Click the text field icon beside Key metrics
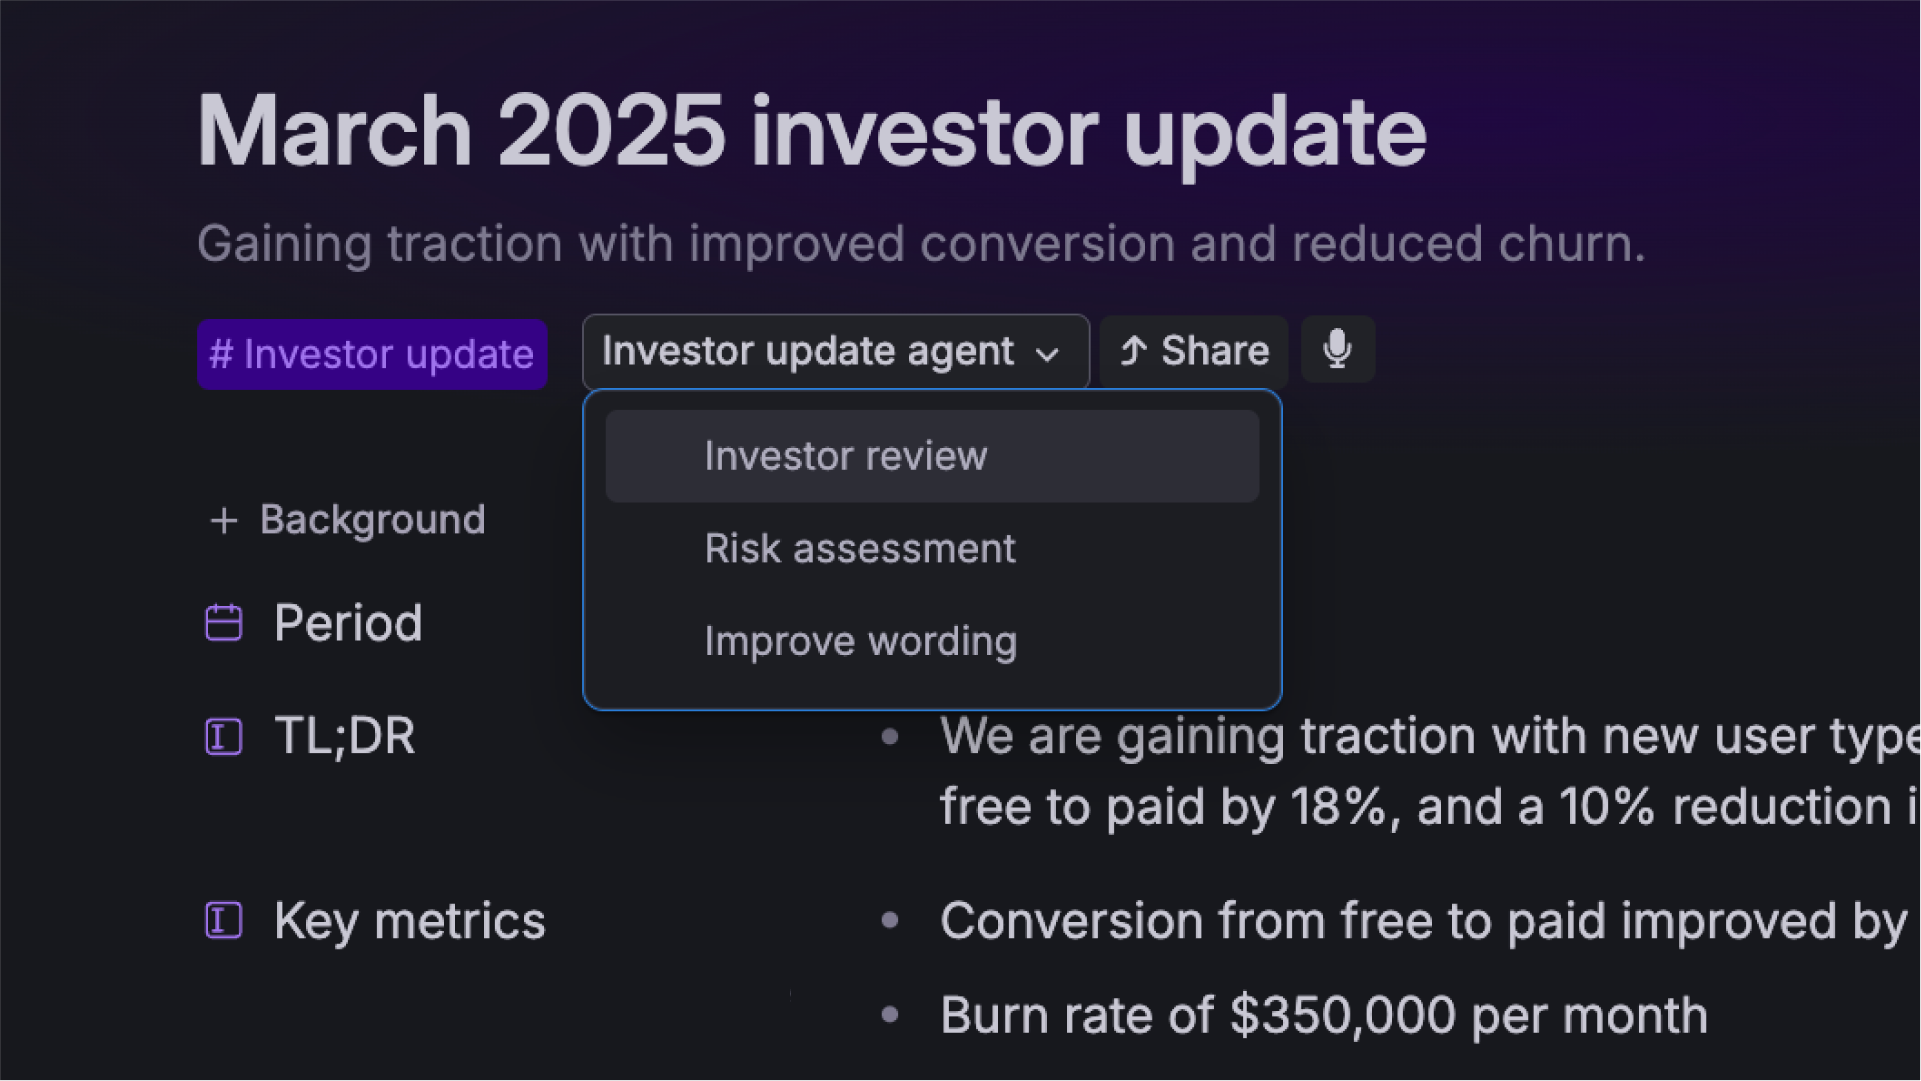Image resolution: width=1921 pixels, height=1081 pixels. 224,920
